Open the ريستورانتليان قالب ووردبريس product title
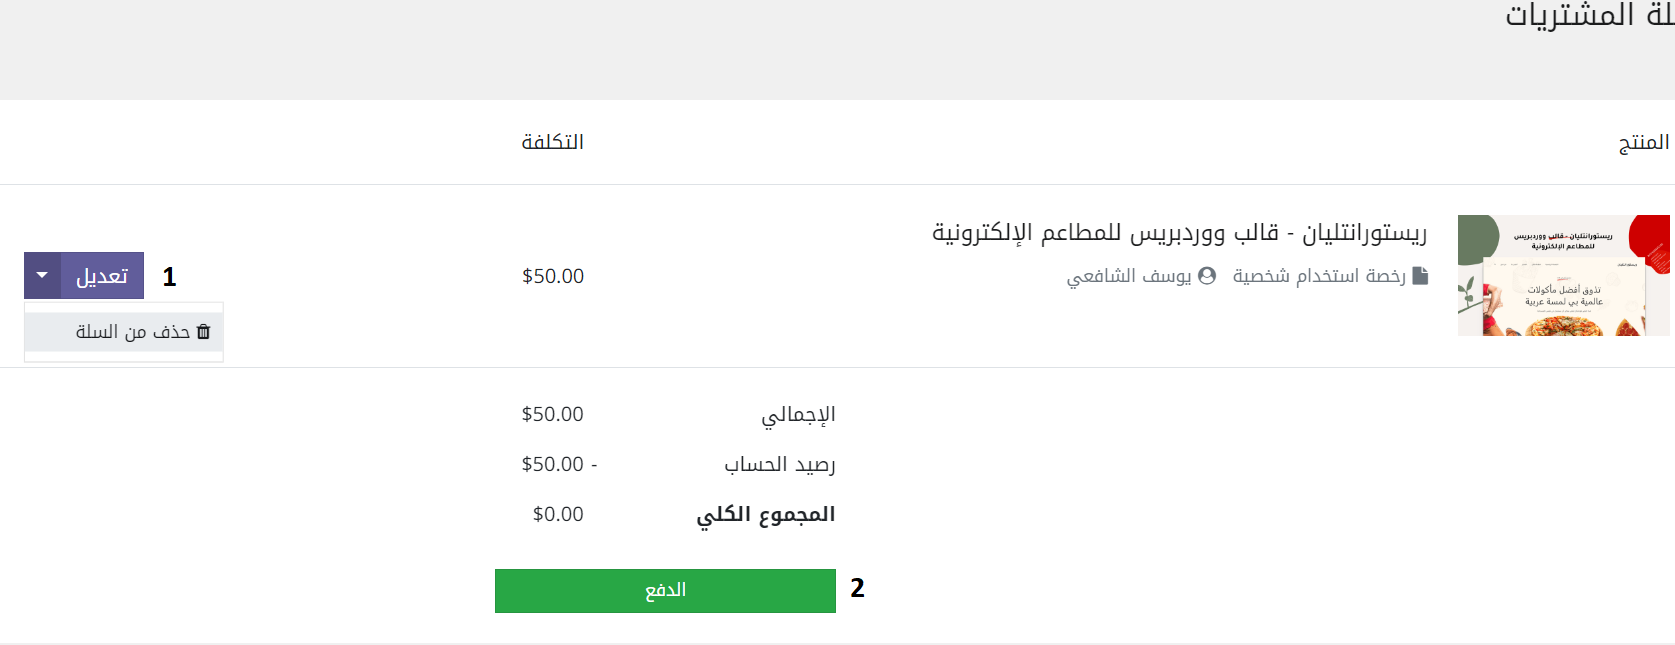1675x645 pixels. [x=1179, y=233]
